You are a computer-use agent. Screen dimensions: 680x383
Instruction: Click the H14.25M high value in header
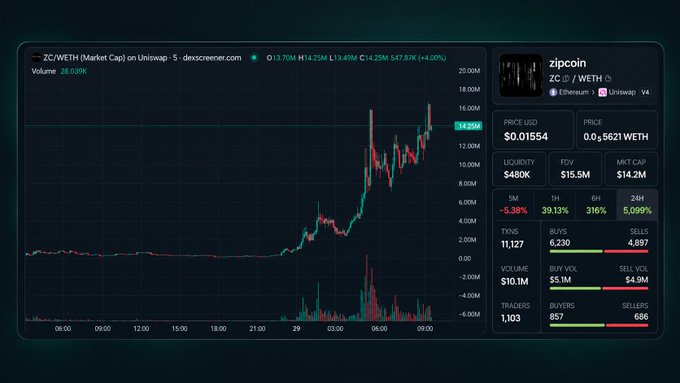pyautogui.click(x=312, y=58)
